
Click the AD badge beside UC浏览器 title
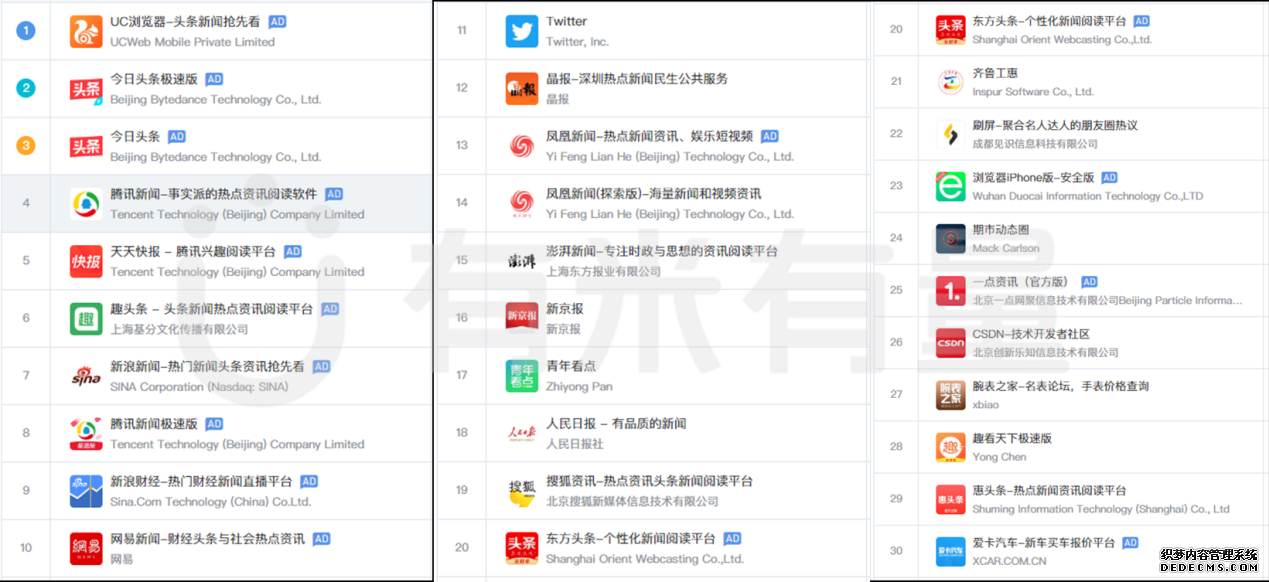coord(277,21)
